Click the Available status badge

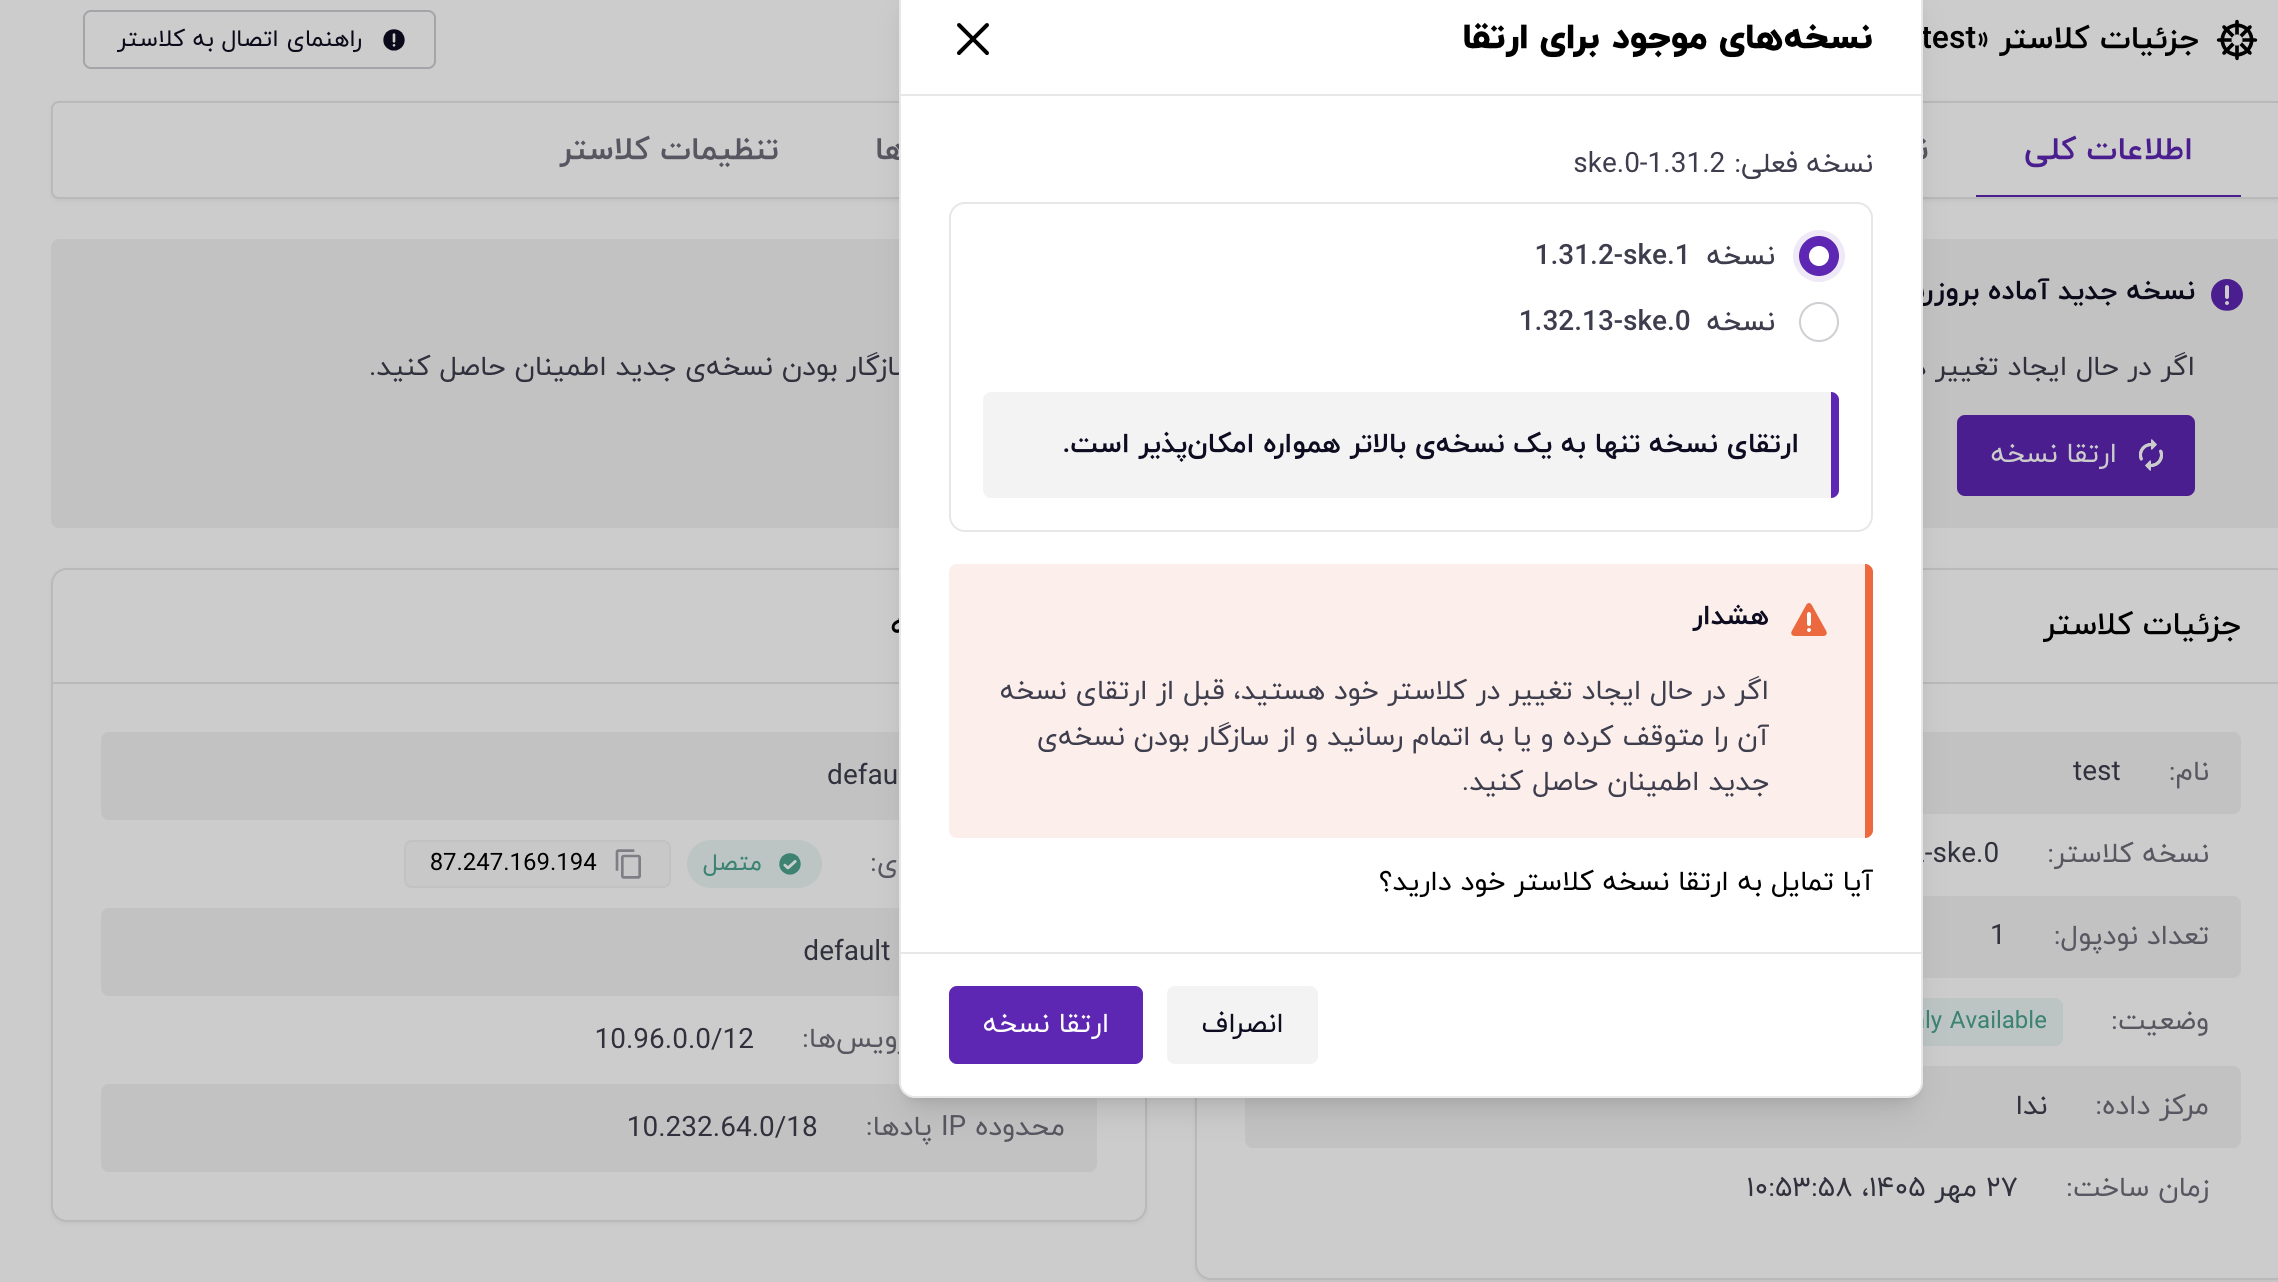point(1990,1021)
